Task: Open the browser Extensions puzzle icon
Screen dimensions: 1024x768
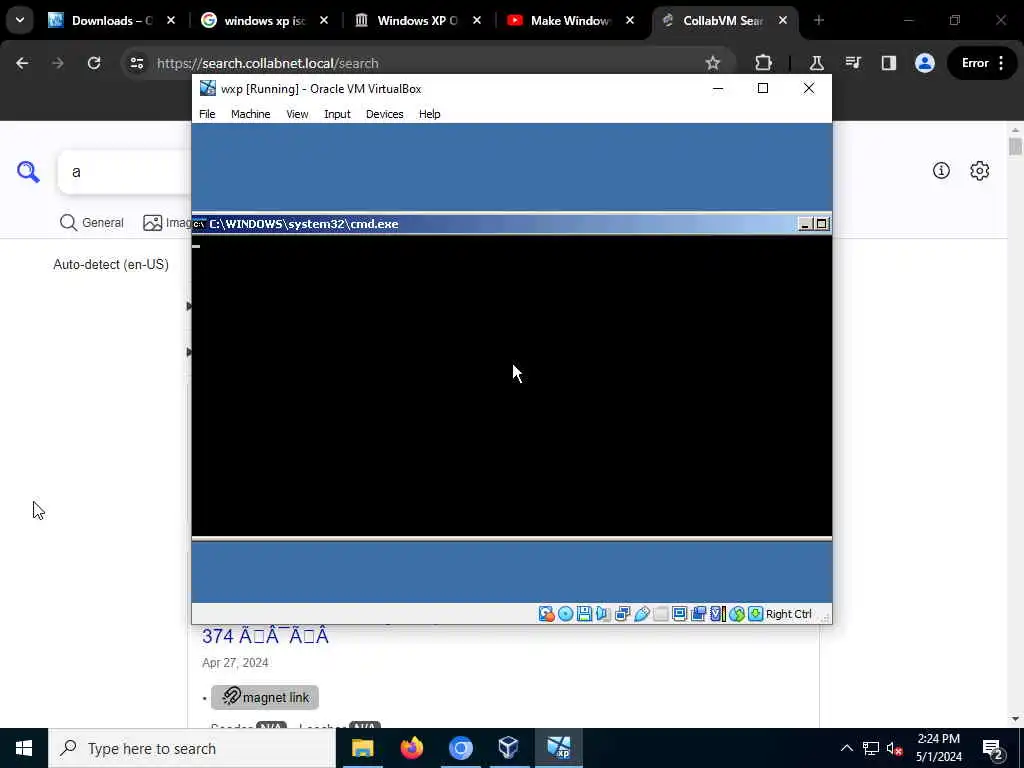Action: pyautogui.click(x=763, y=63)
